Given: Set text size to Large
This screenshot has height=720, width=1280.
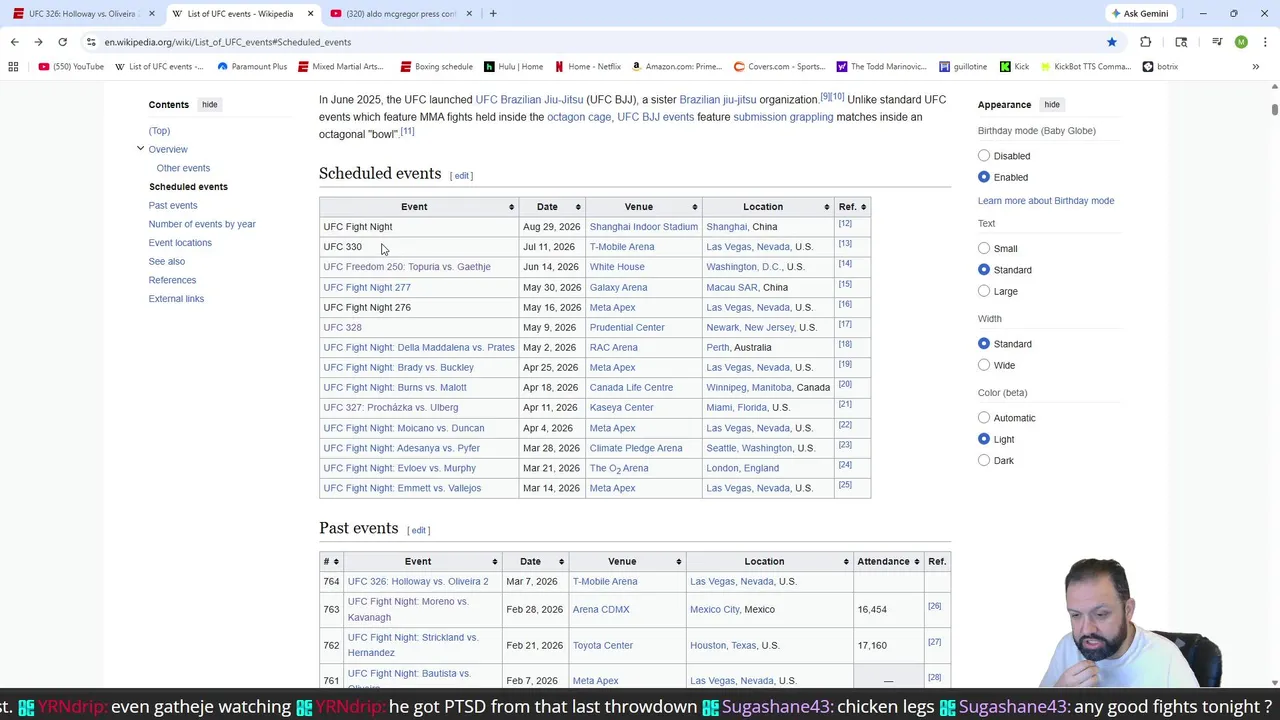Looking at the screenshot, I should (984, 291).
